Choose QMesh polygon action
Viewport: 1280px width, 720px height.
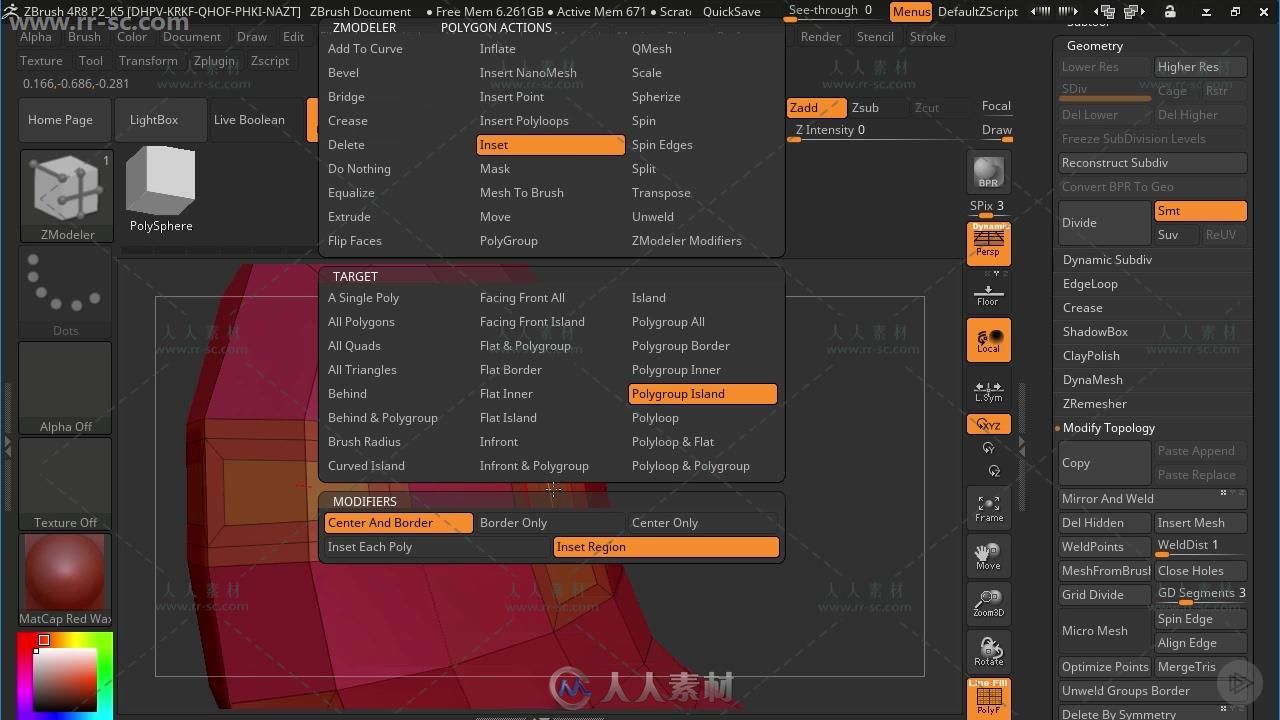(x=652, y=49)
